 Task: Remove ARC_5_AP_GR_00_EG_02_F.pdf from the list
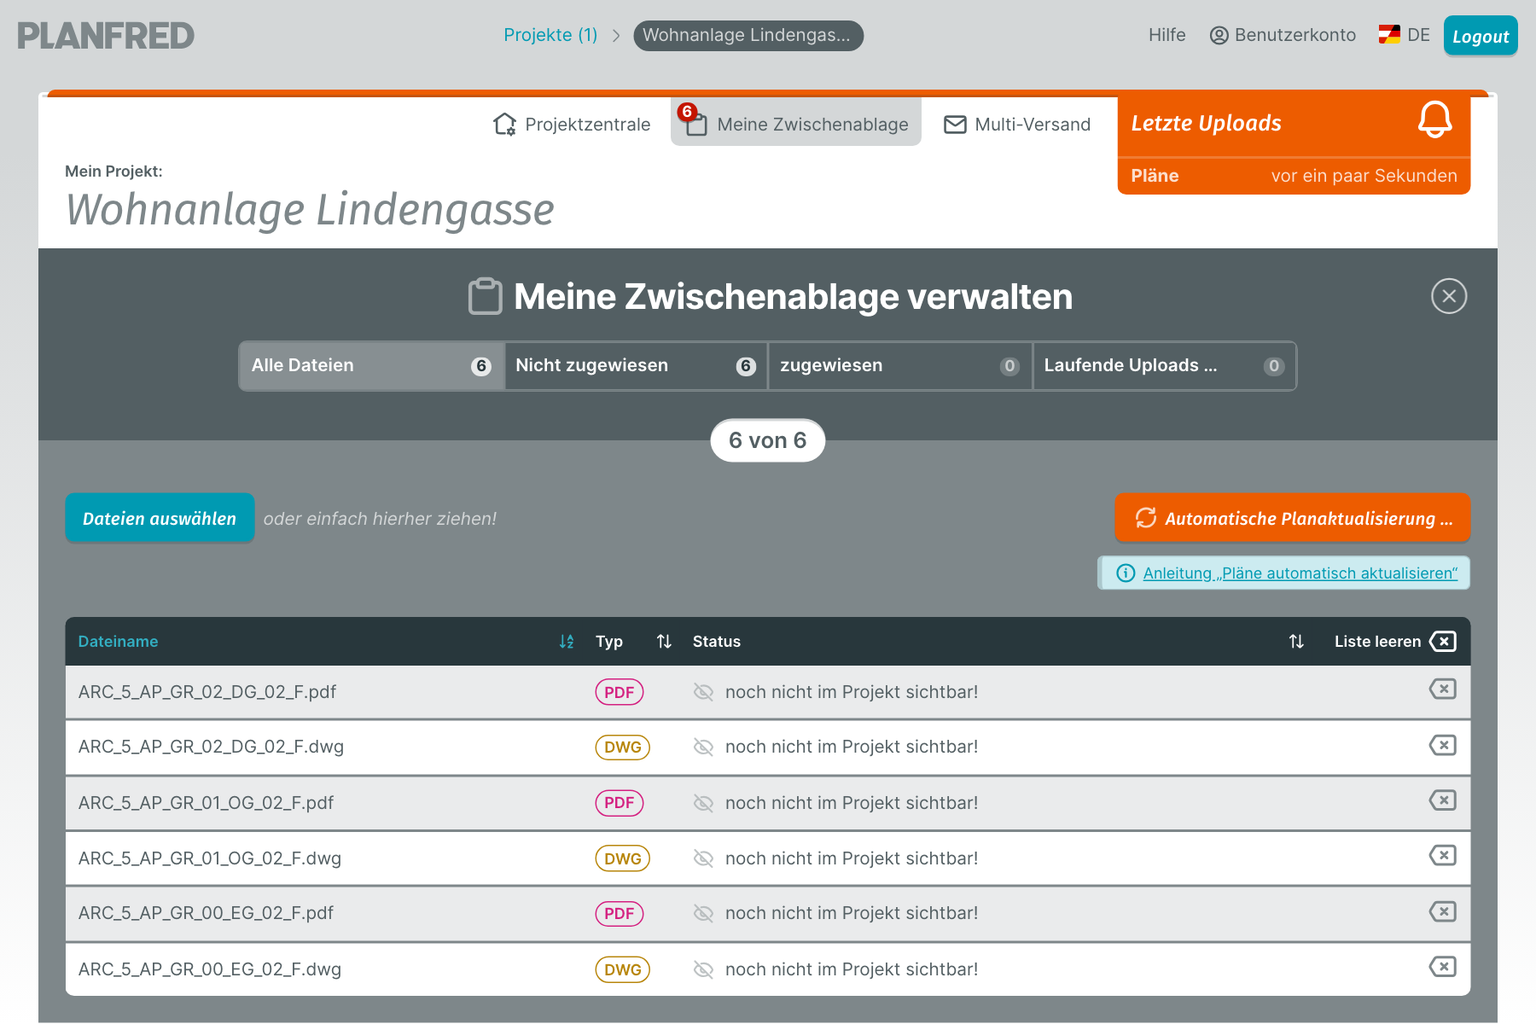click(x=1443, y=911)
